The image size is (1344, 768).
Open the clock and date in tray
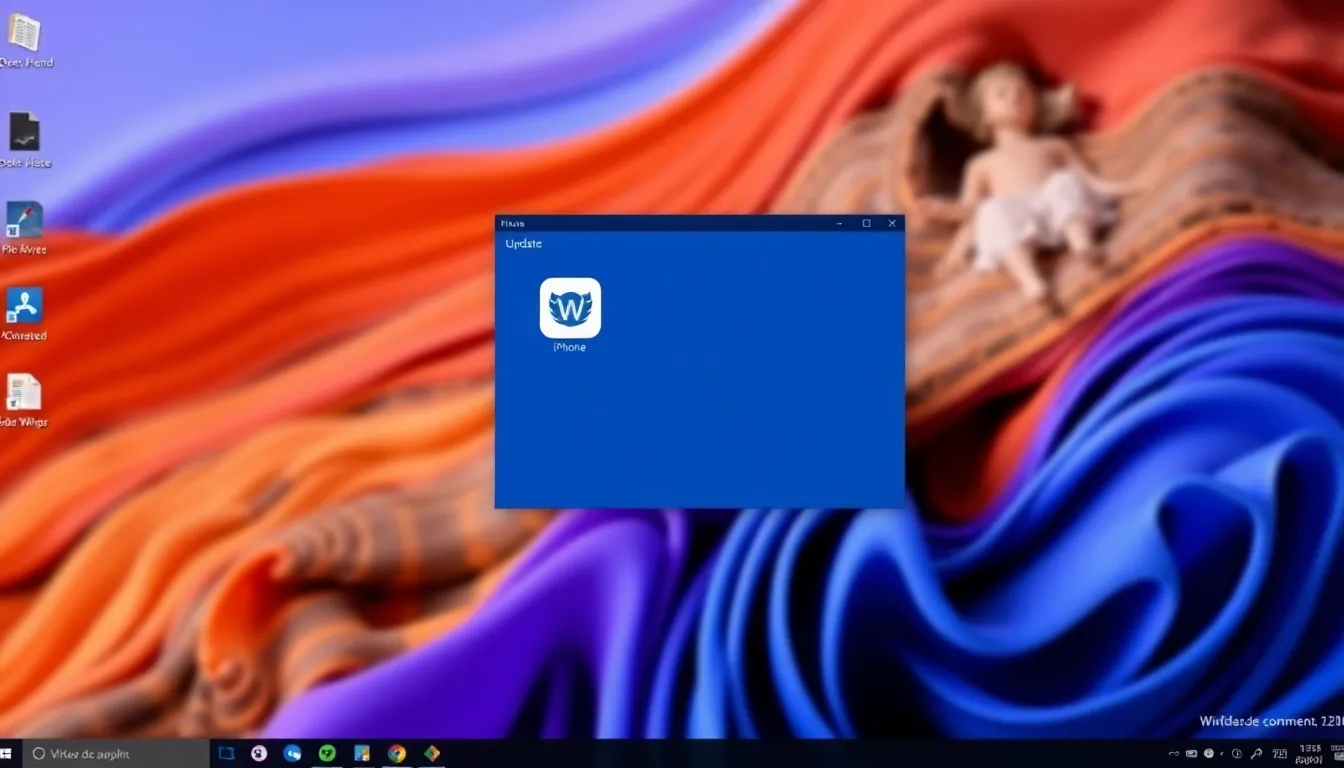(1308, 753)
